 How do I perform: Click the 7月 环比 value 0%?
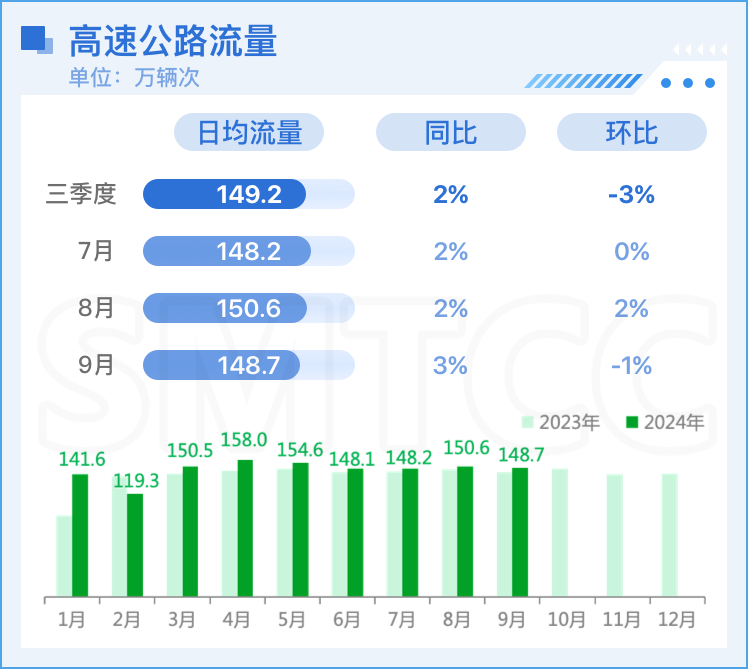tap(632, 251)
